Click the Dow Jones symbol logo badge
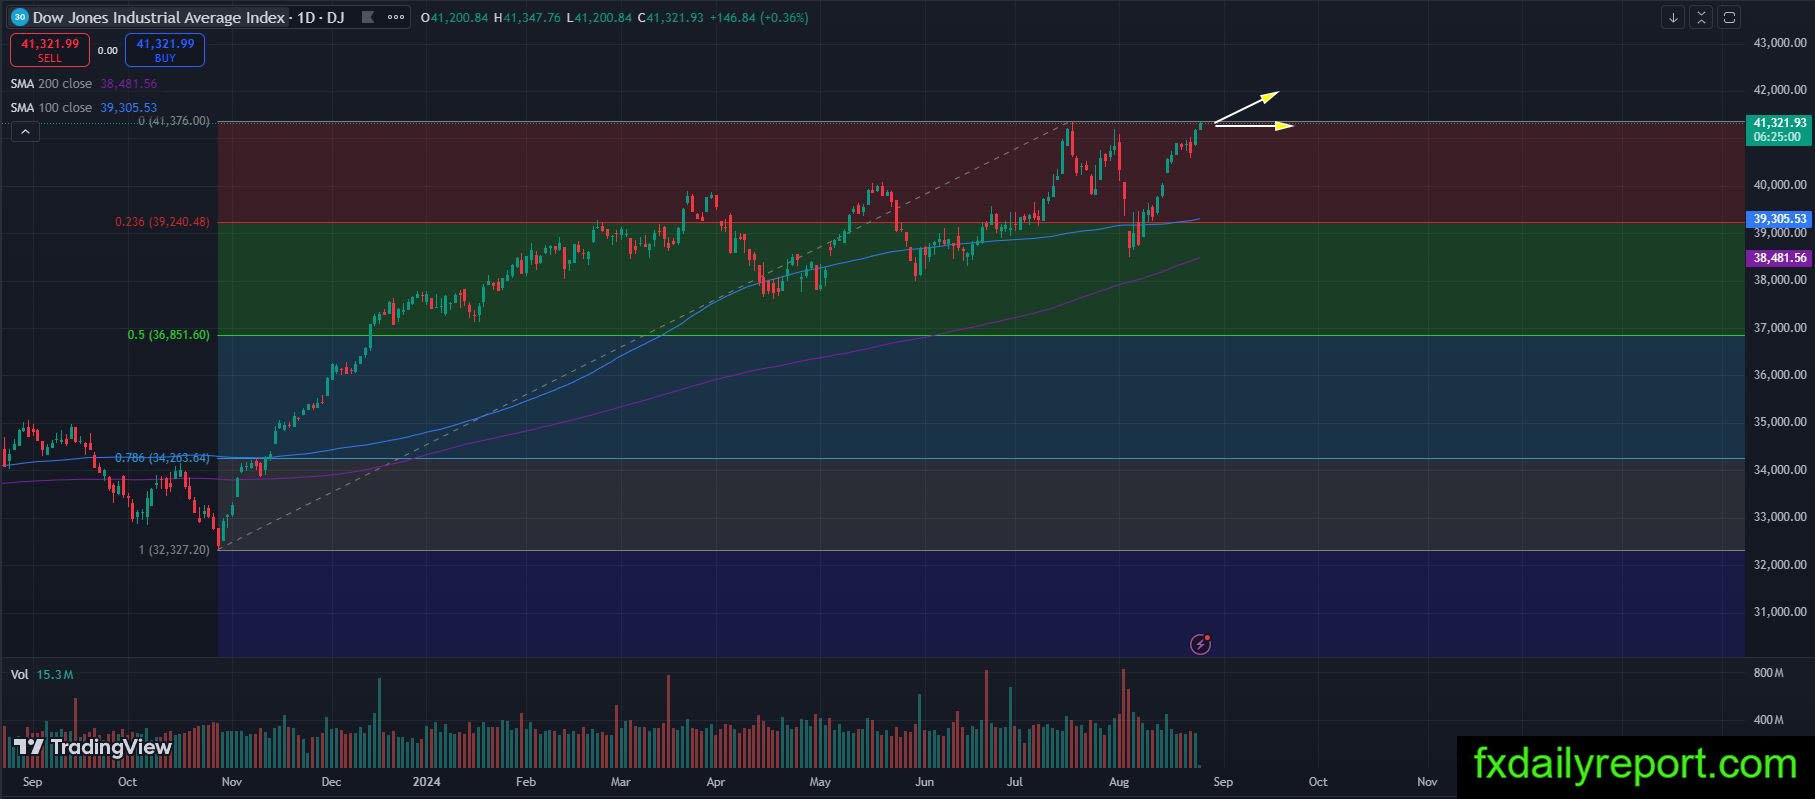The height and width of the screenshot is (799, 1815). click(19, 17)
